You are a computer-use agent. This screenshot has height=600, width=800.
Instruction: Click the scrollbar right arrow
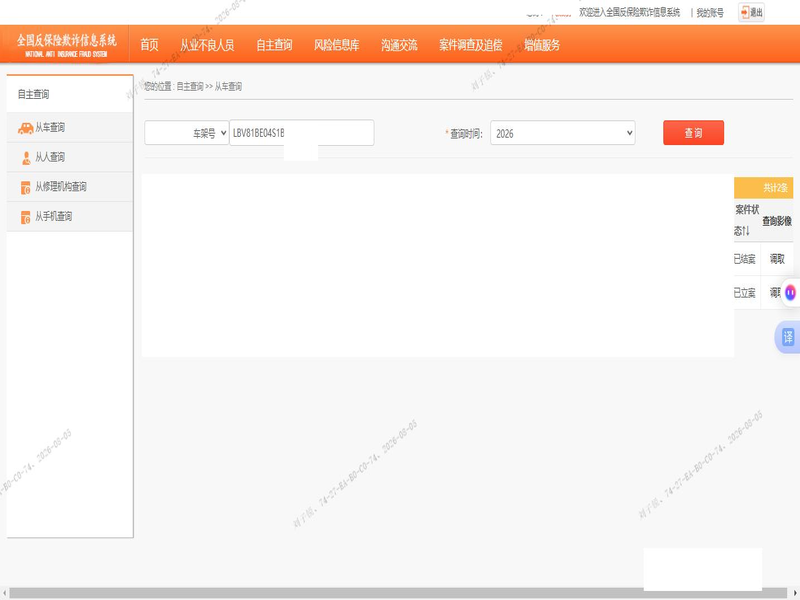click(x=794, y=593)
